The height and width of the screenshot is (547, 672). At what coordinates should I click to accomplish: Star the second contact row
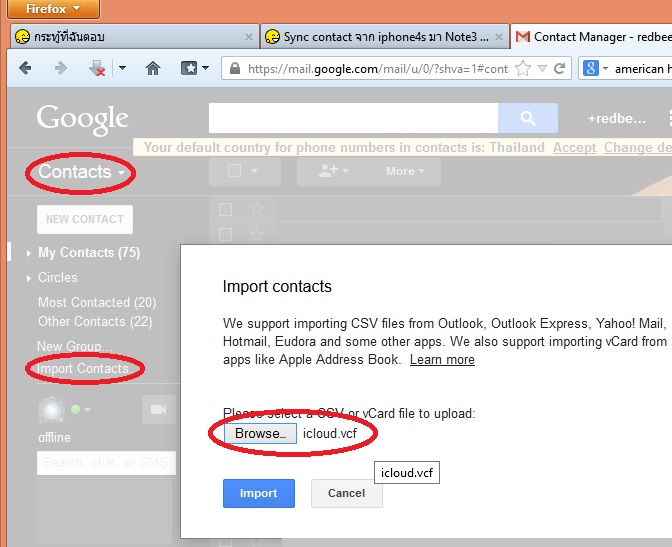257,234
